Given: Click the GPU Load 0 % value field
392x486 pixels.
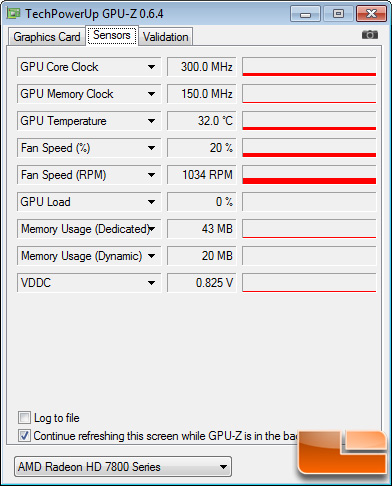Looking at the screenshot, I should (x=202, y=202).
